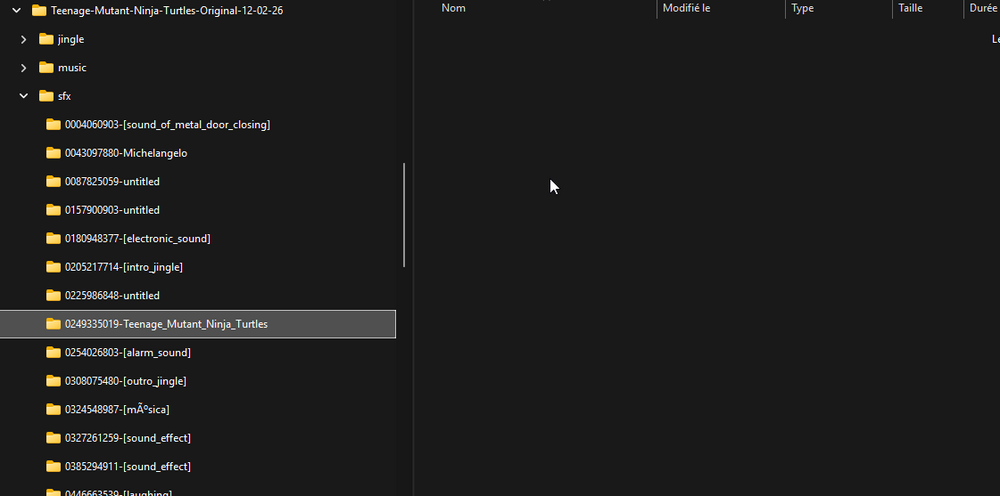This screenshot has width=1000, height=496.
Task: Click the jingle folder icon
Action: pyautogui.click(x=46, y=39)
